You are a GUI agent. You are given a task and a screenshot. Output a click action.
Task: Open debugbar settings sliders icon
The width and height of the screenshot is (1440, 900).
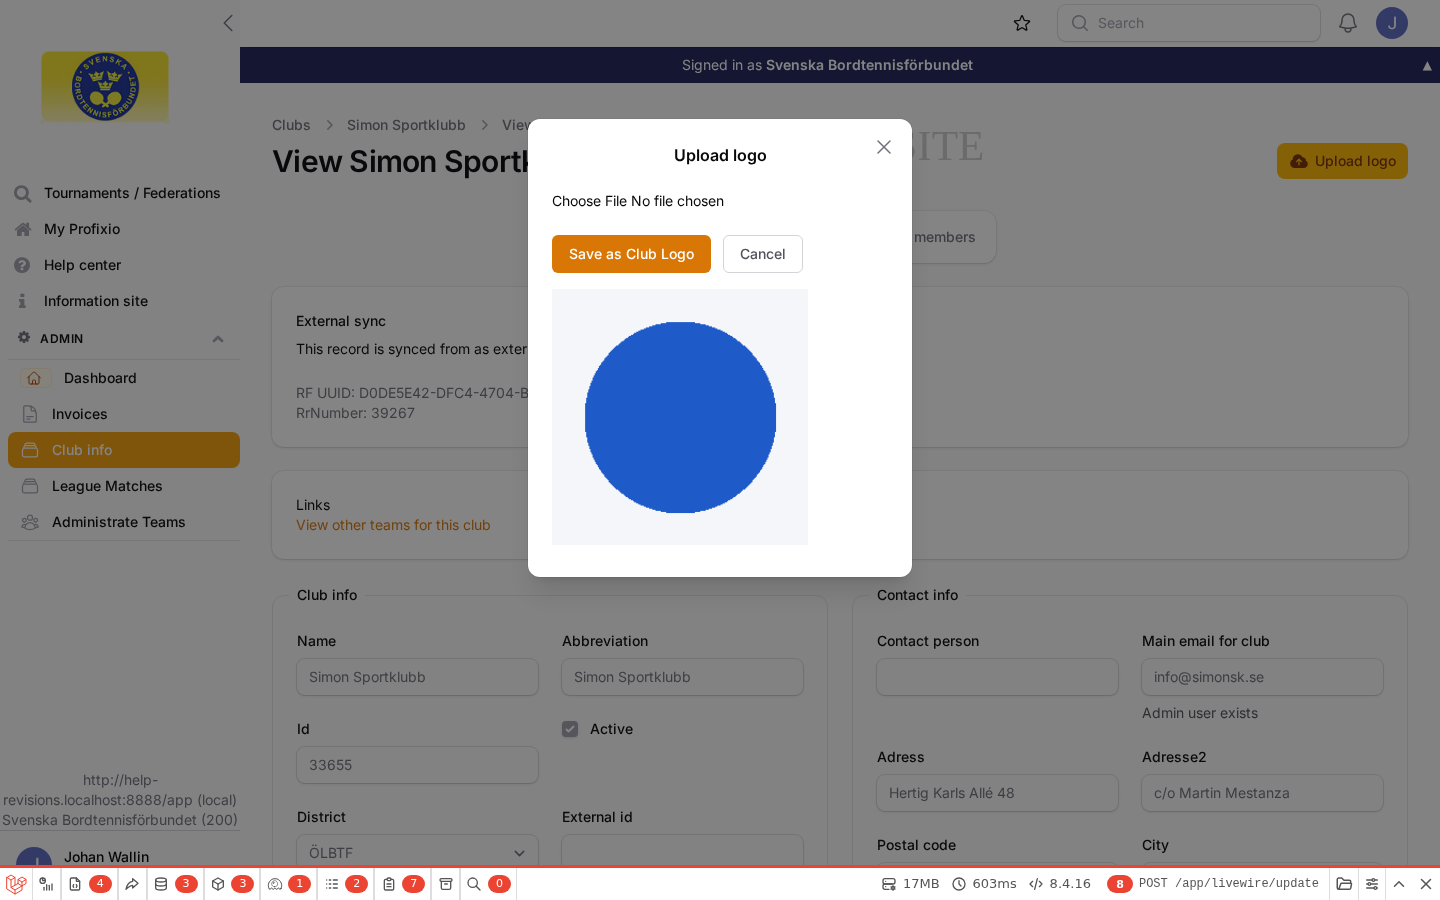coord(1372,884)
